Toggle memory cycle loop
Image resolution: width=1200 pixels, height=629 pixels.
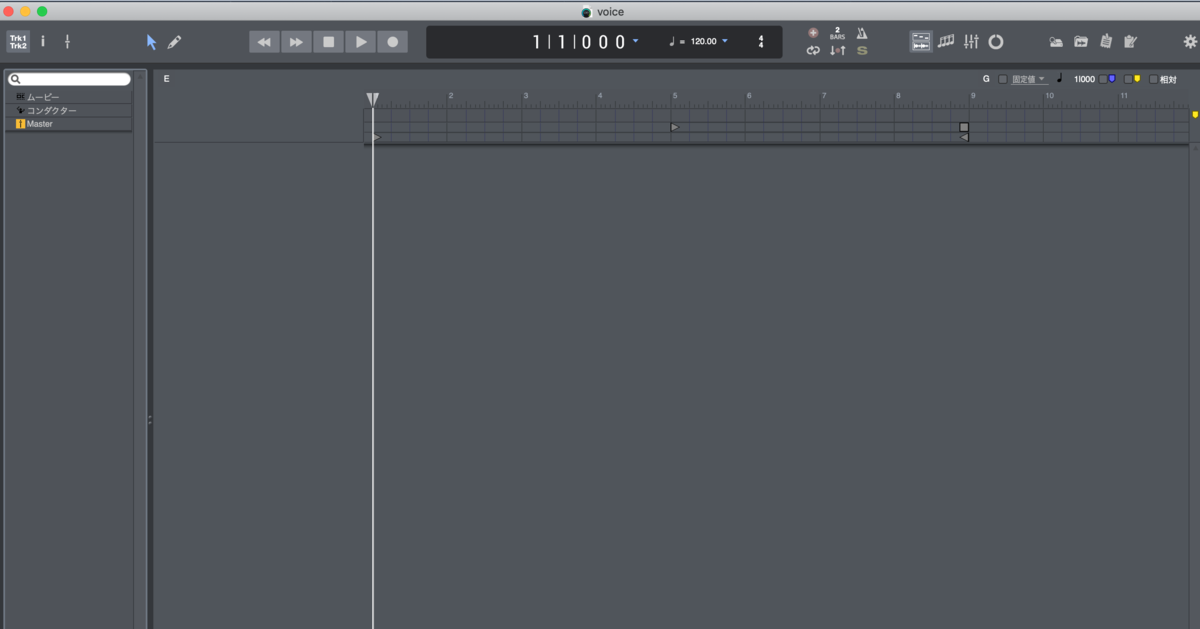(813, 50)
